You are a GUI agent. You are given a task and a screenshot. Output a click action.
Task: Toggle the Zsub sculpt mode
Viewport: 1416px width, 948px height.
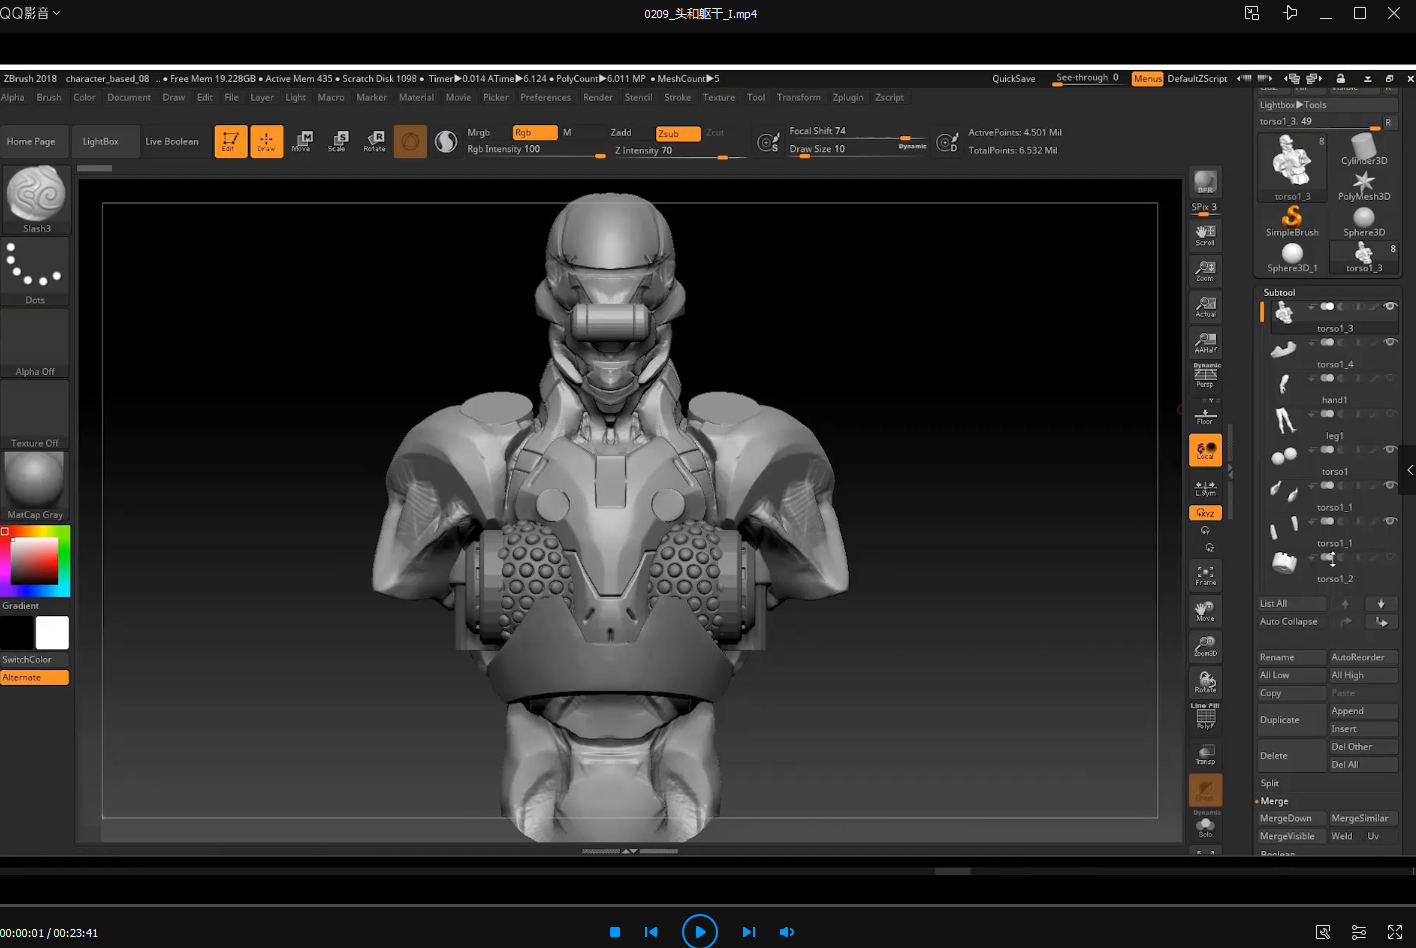click(677, 133)
